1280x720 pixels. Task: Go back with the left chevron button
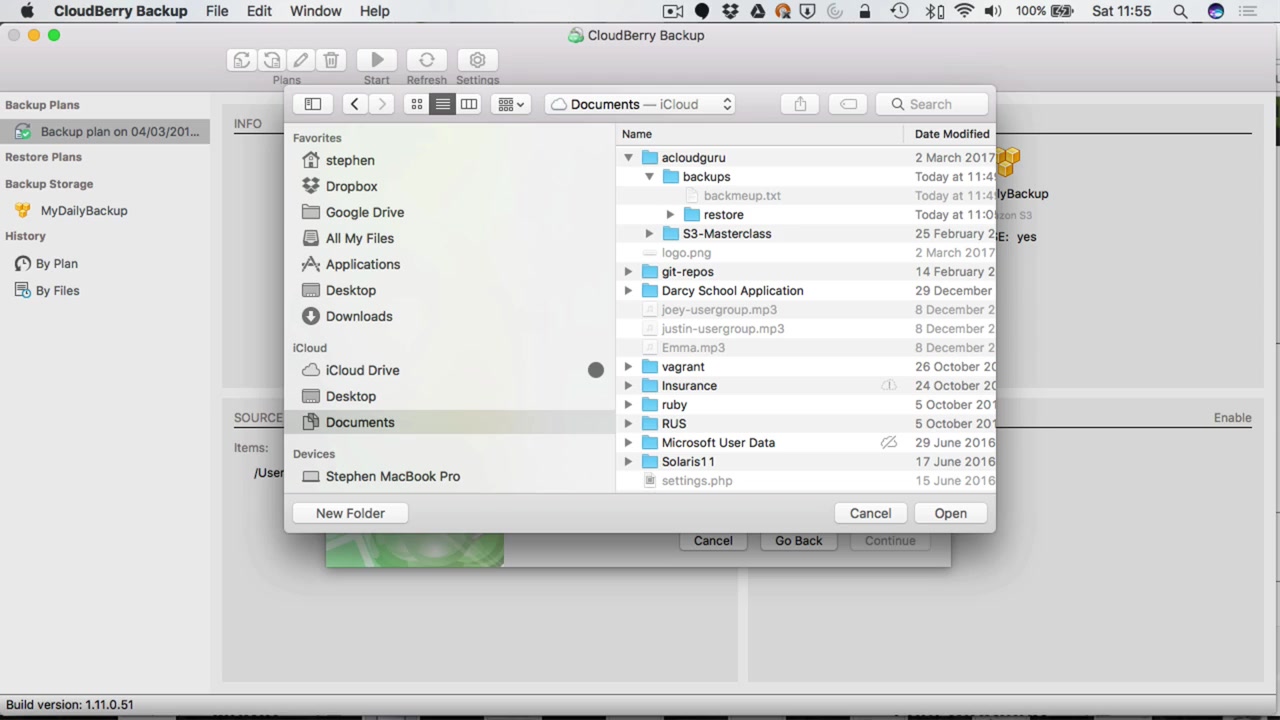point(354,104)
